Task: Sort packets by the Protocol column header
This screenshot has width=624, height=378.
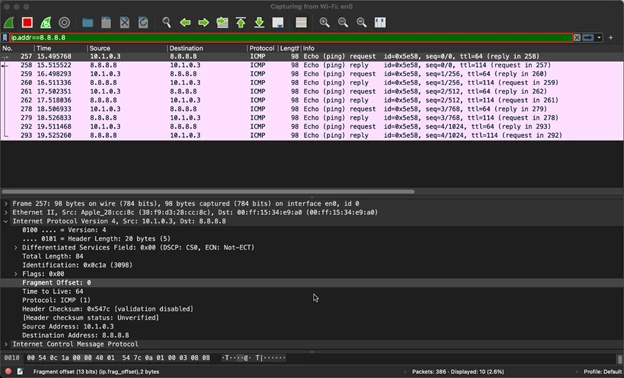Action: (262, 48)
